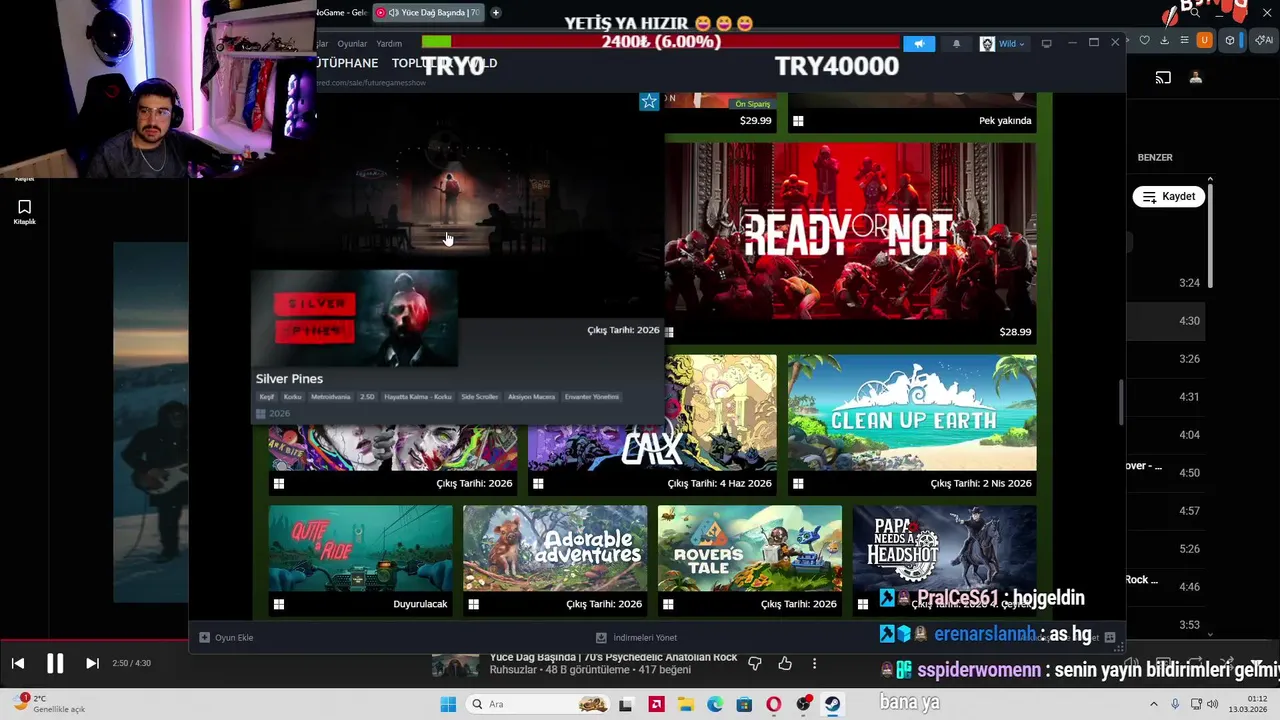The height and width of the screenshot is (720, 1280).
Task: Open the Adorable Adventures game card
Action: [555, 560]
